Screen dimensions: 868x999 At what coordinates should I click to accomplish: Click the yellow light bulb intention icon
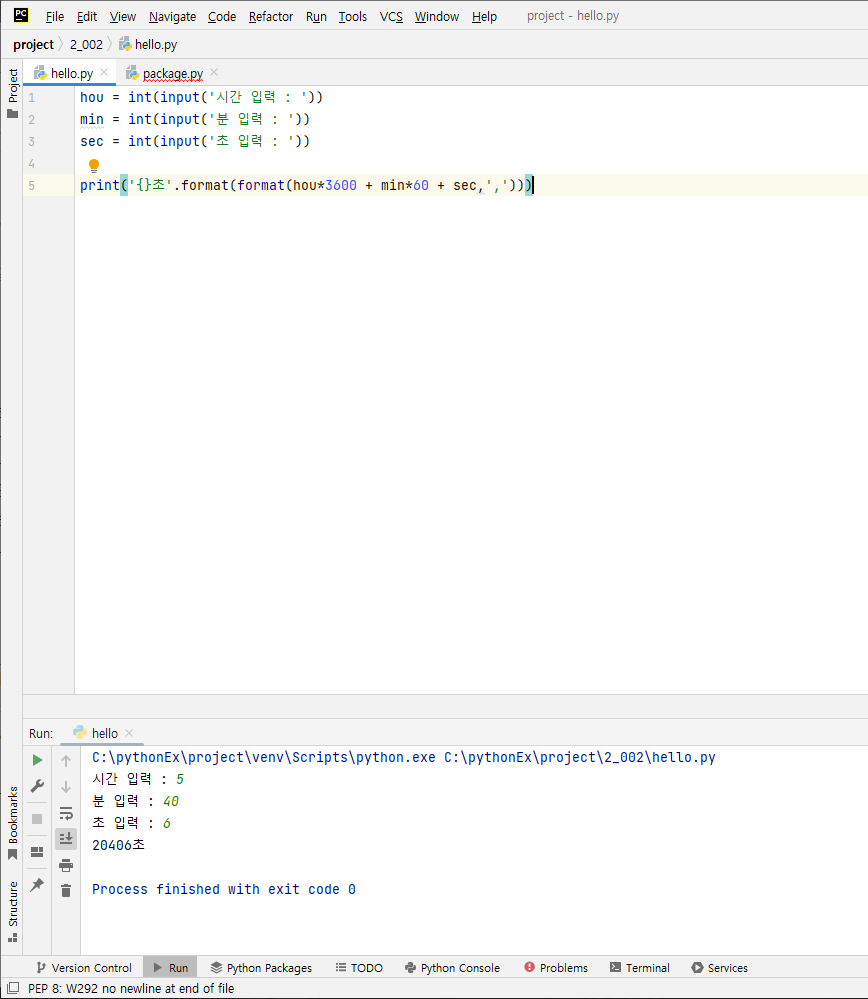[94, 166]
